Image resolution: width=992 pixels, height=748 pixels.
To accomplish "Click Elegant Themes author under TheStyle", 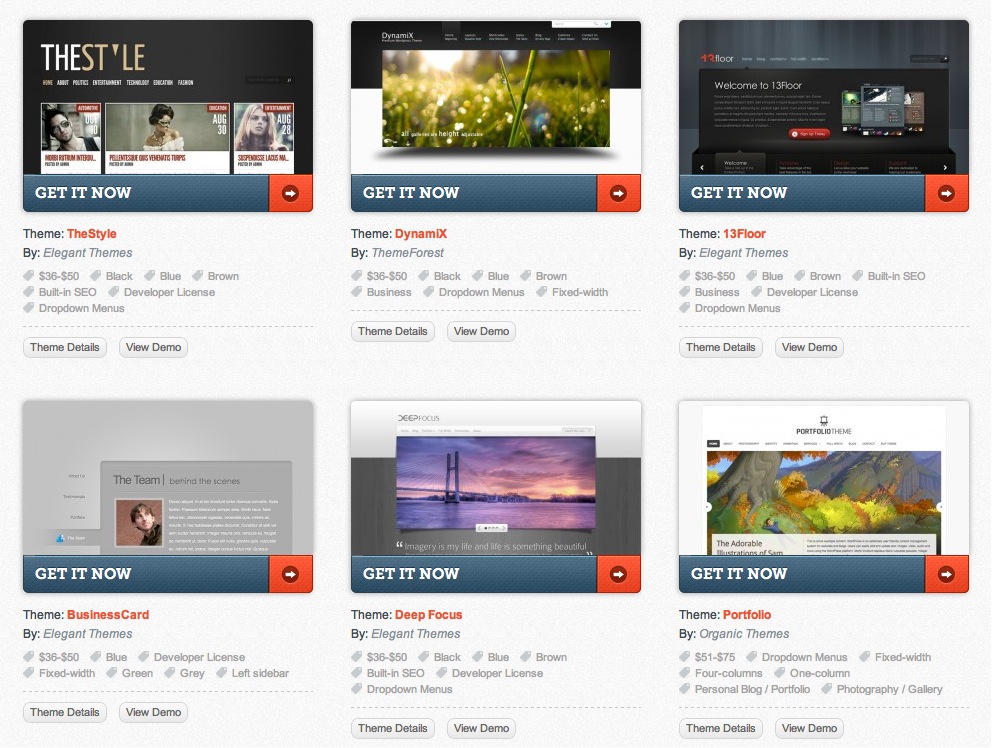I will 88,252.
